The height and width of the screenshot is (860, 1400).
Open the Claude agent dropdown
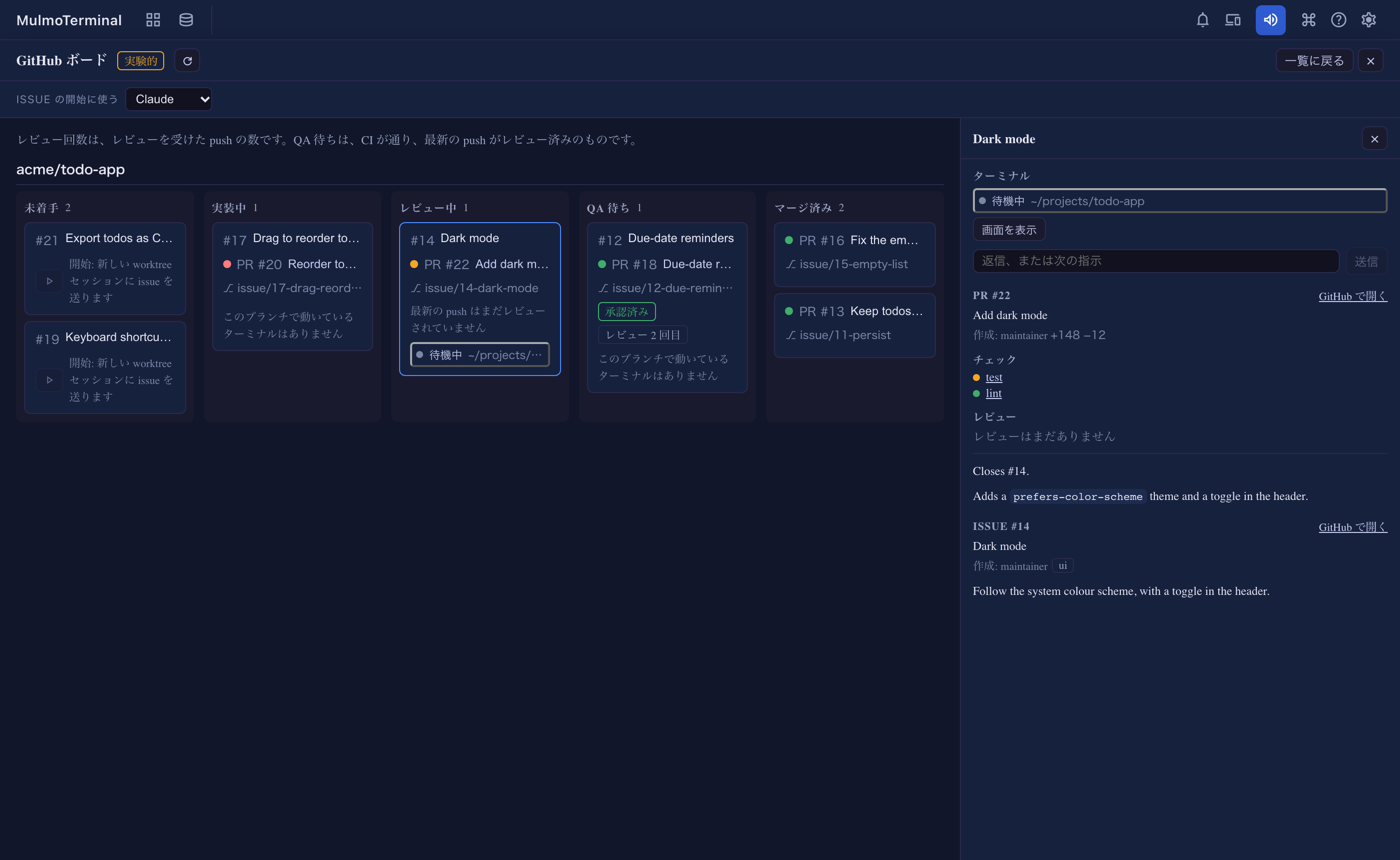click(x=169, y=99)
